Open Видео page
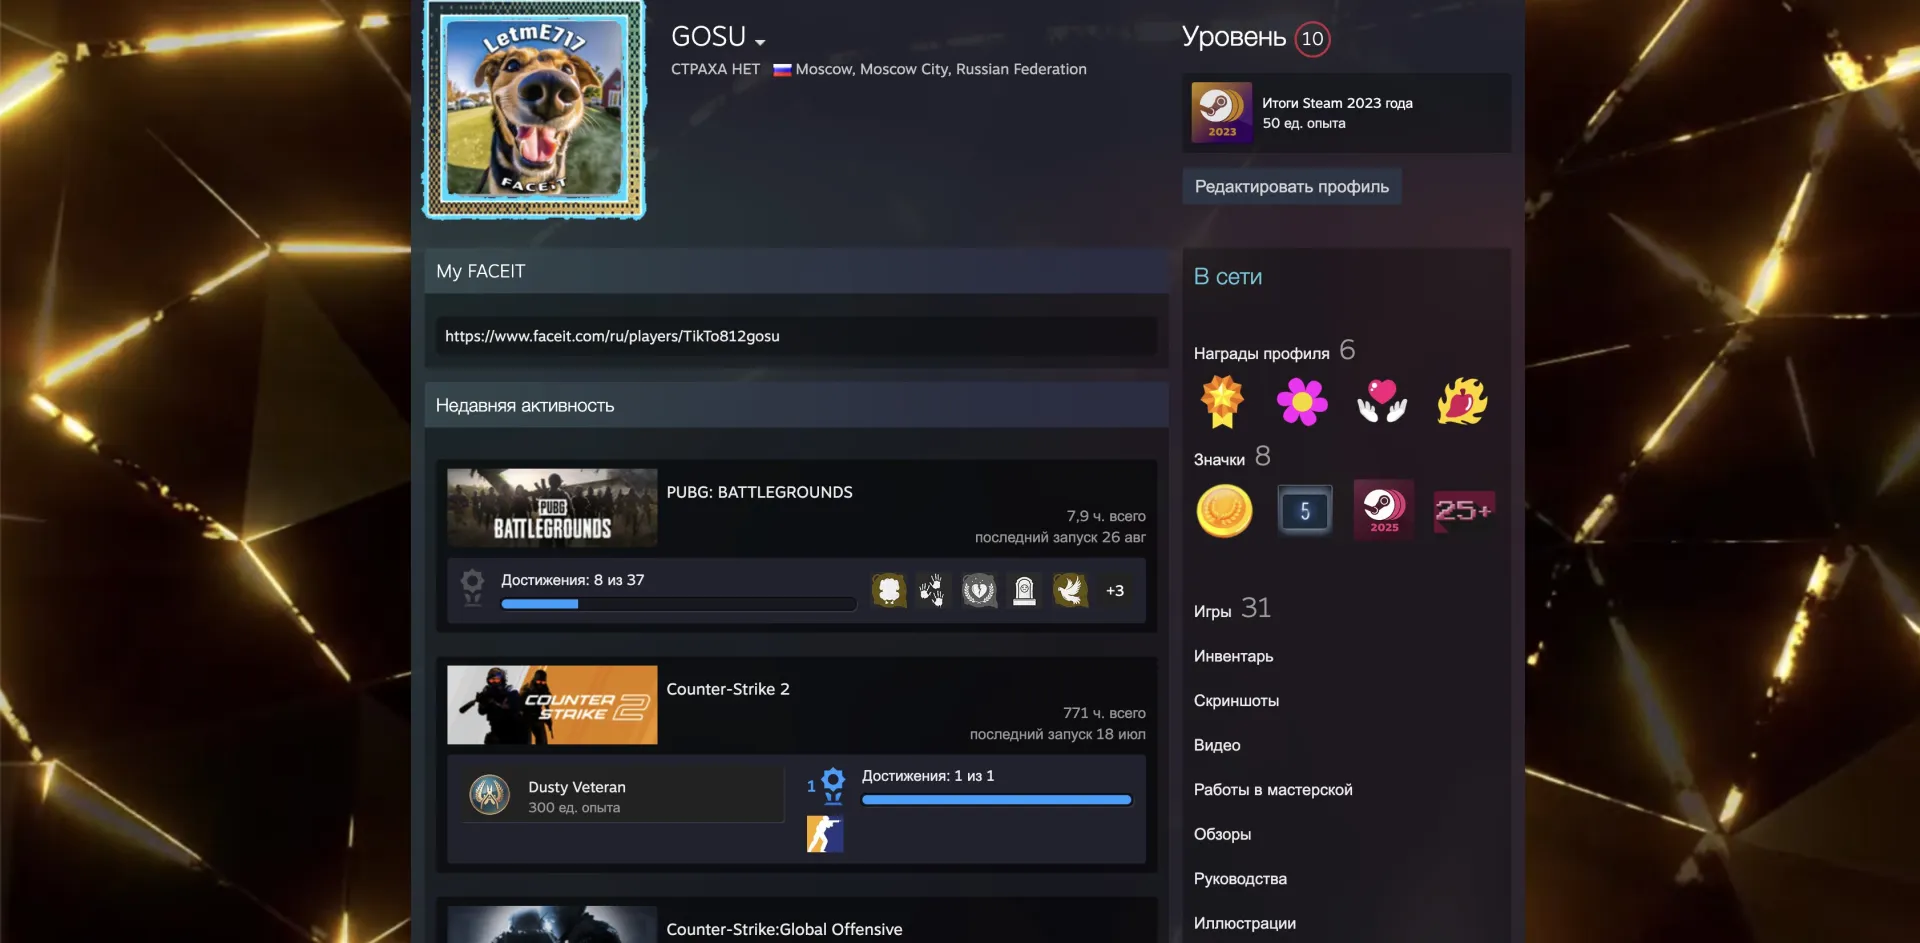Image resolution: width=1920 pixels, height=943 pixels. click(1217, 745)
